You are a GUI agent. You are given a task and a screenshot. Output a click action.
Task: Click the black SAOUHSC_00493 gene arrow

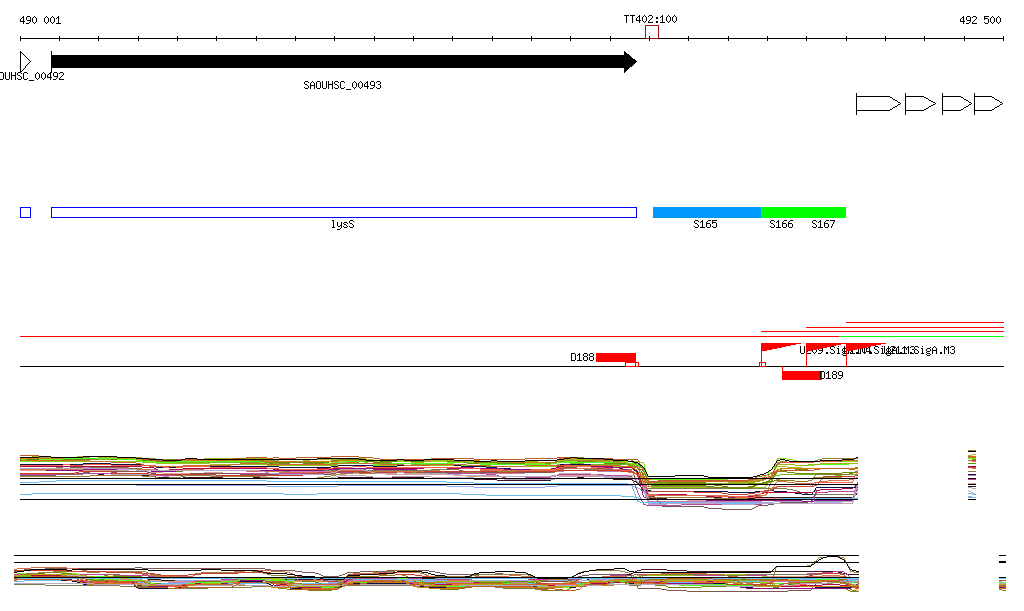[x=340, y=62]
